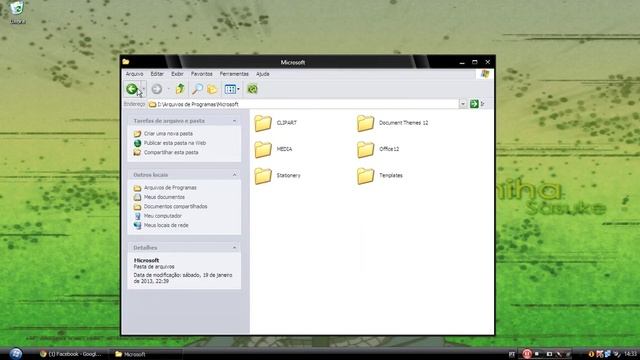Click the green Back arrow button
This screenshot has height=360, width=640.
[131, 89]
